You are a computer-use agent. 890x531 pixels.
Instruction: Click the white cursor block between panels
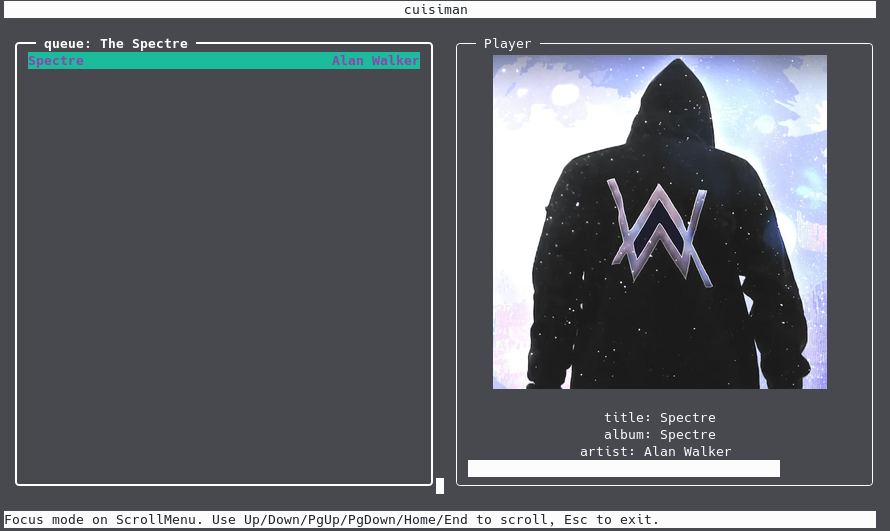tap(440, 486)
